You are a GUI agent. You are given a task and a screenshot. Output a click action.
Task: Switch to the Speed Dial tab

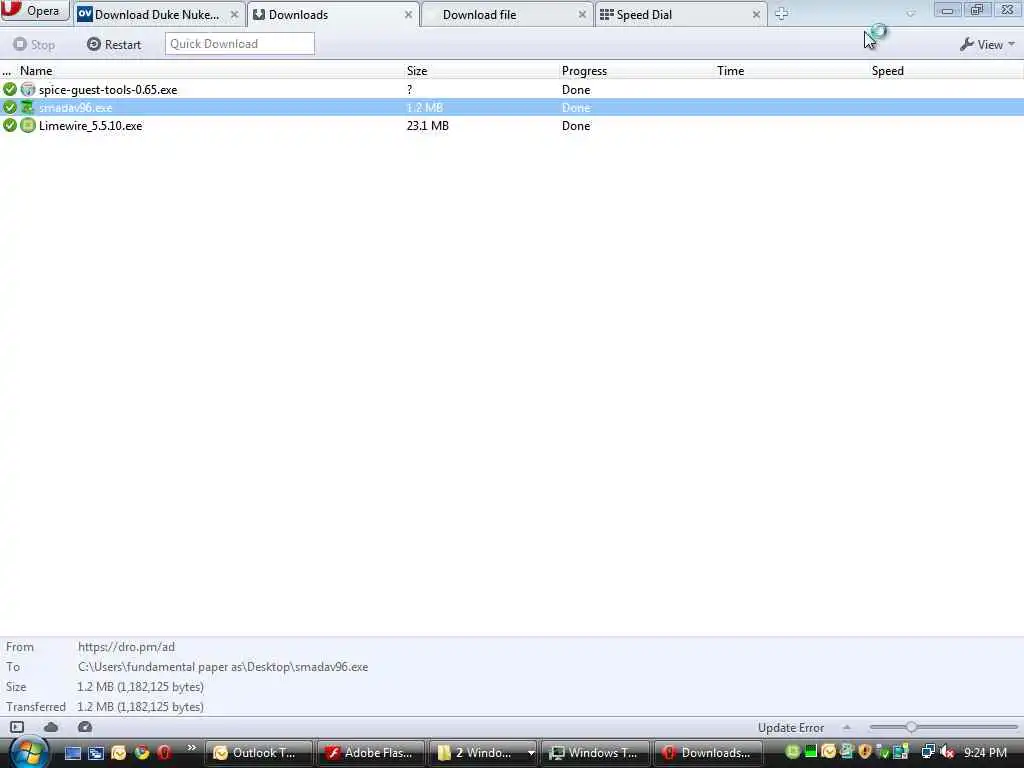680,14
